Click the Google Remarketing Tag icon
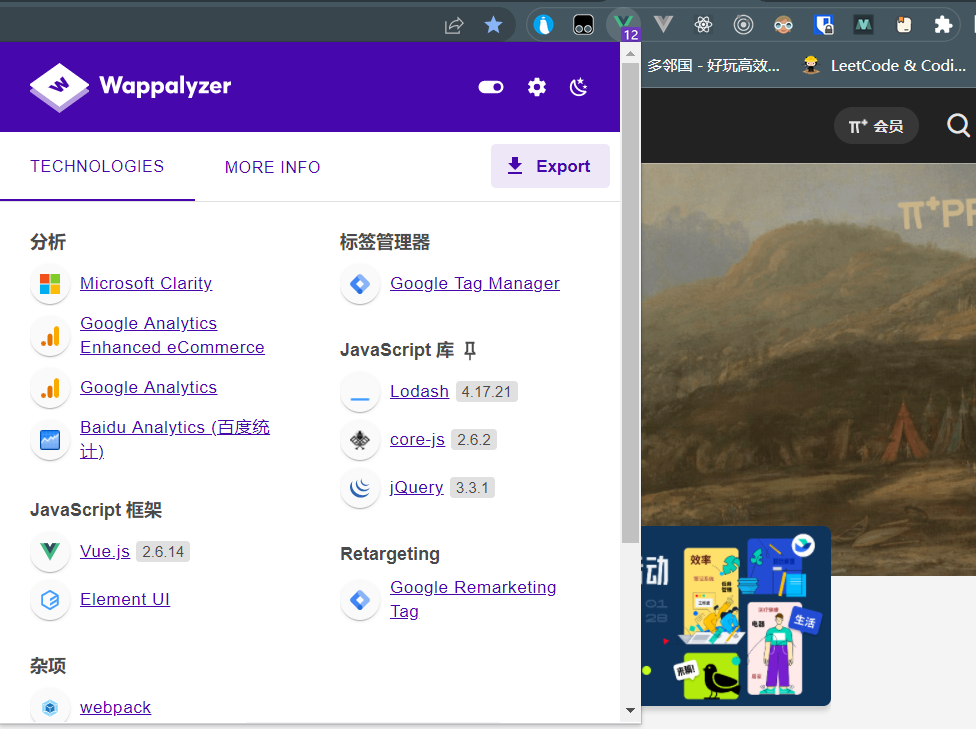The height and width of the screenshot is (729, 976). [x=360, y=600]
